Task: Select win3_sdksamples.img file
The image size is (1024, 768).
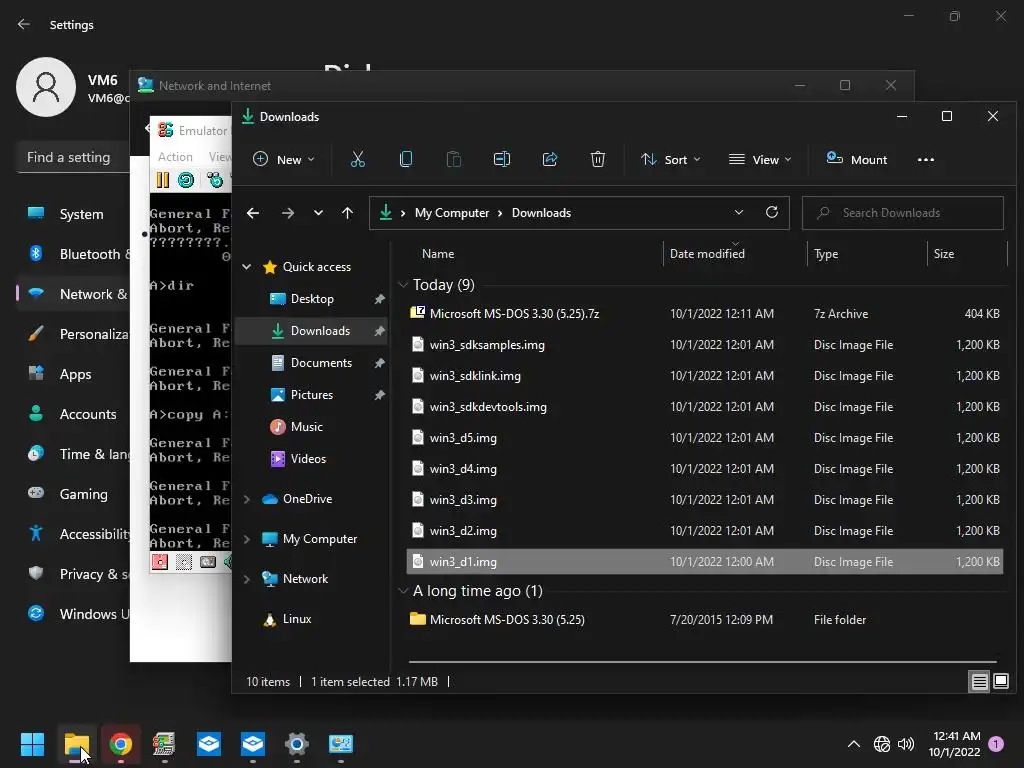Action: point(704,345)
